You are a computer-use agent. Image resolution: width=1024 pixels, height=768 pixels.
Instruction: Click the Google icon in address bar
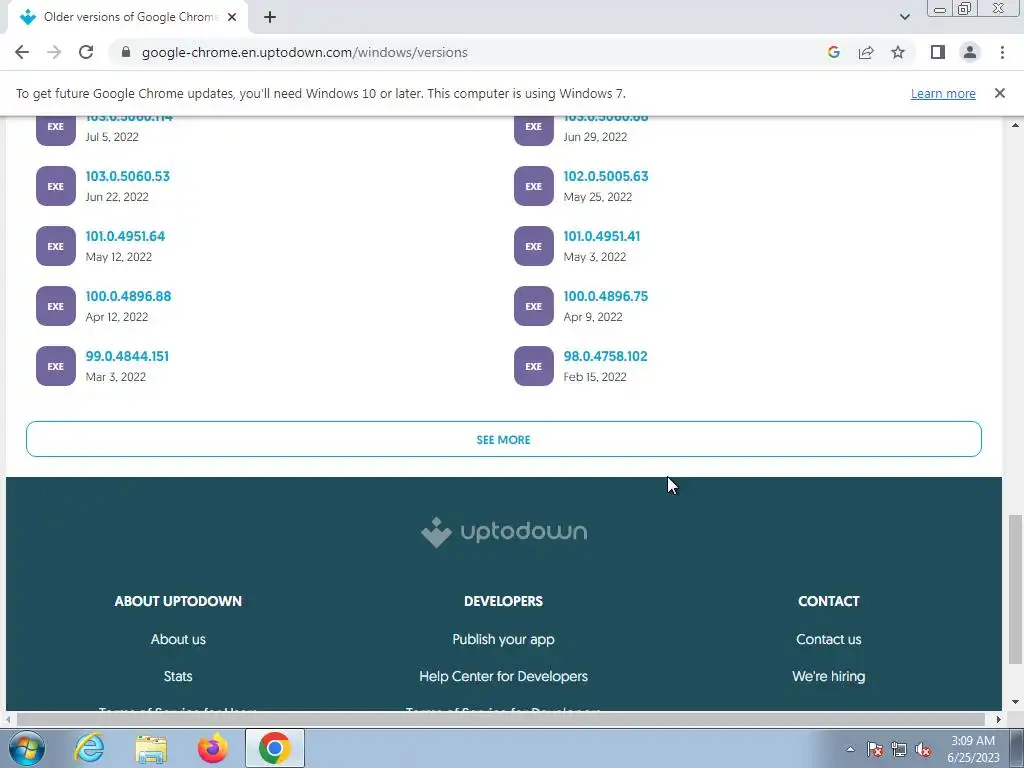(833, 52)
